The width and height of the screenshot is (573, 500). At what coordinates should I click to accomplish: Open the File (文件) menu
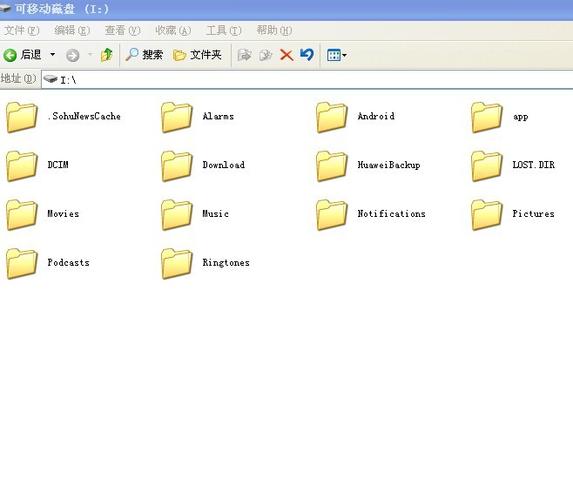(22, 30)
